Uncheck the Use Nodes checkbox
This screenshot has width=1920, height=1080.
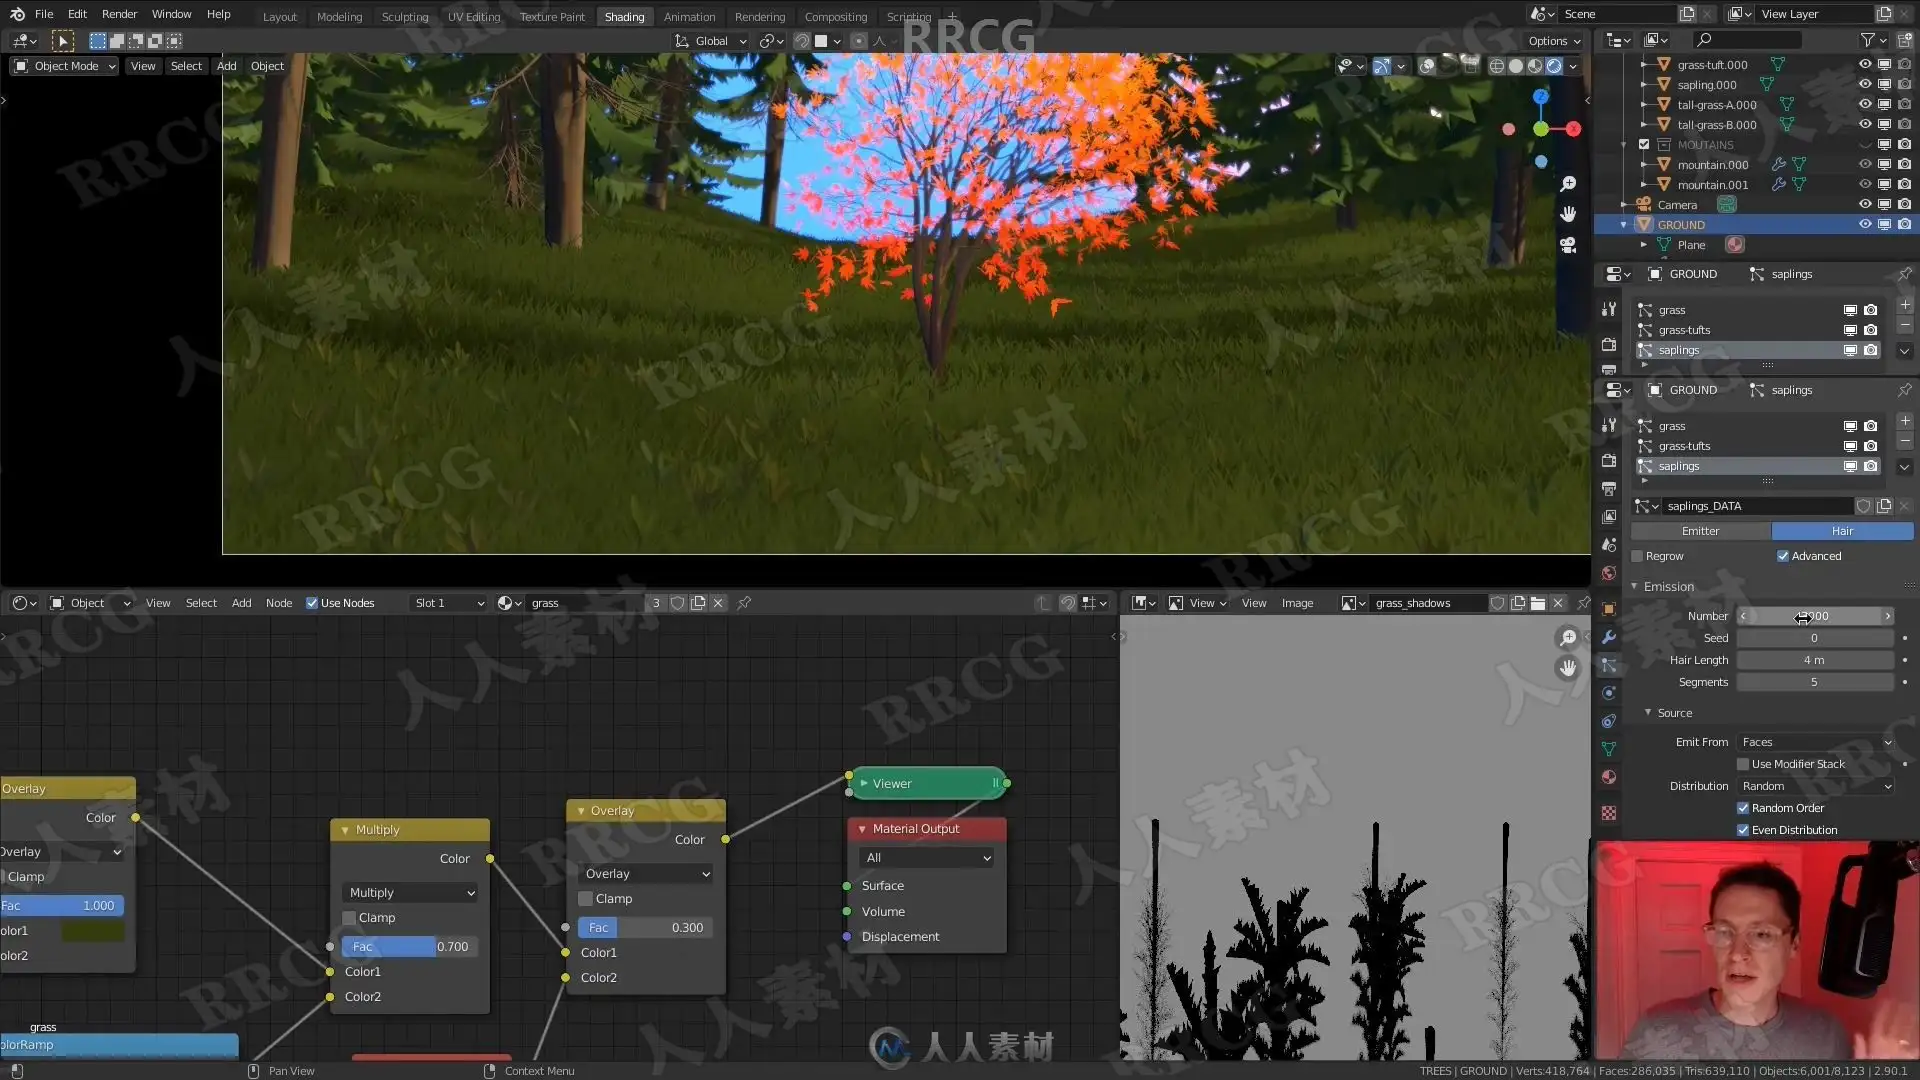pyautogui.click(x=312, y=603)
